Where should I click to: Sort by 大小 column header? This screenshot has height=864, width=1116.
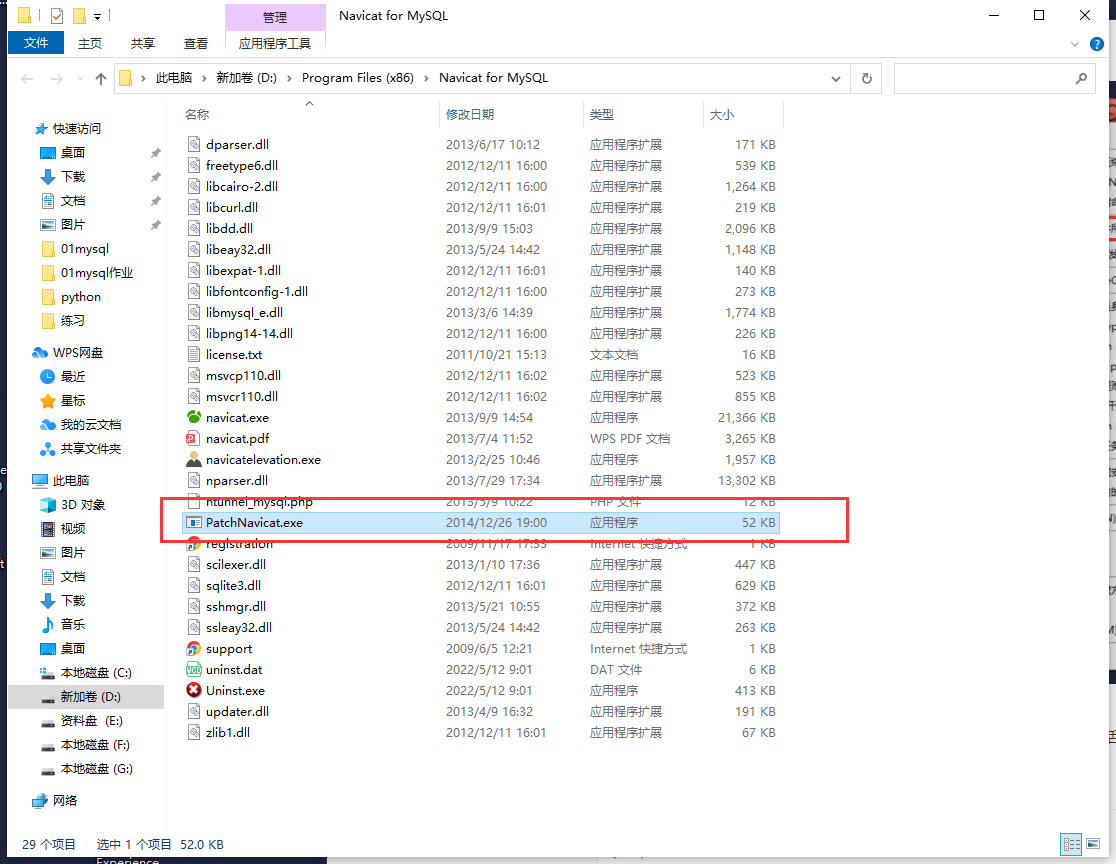click(x=721, y=115)
